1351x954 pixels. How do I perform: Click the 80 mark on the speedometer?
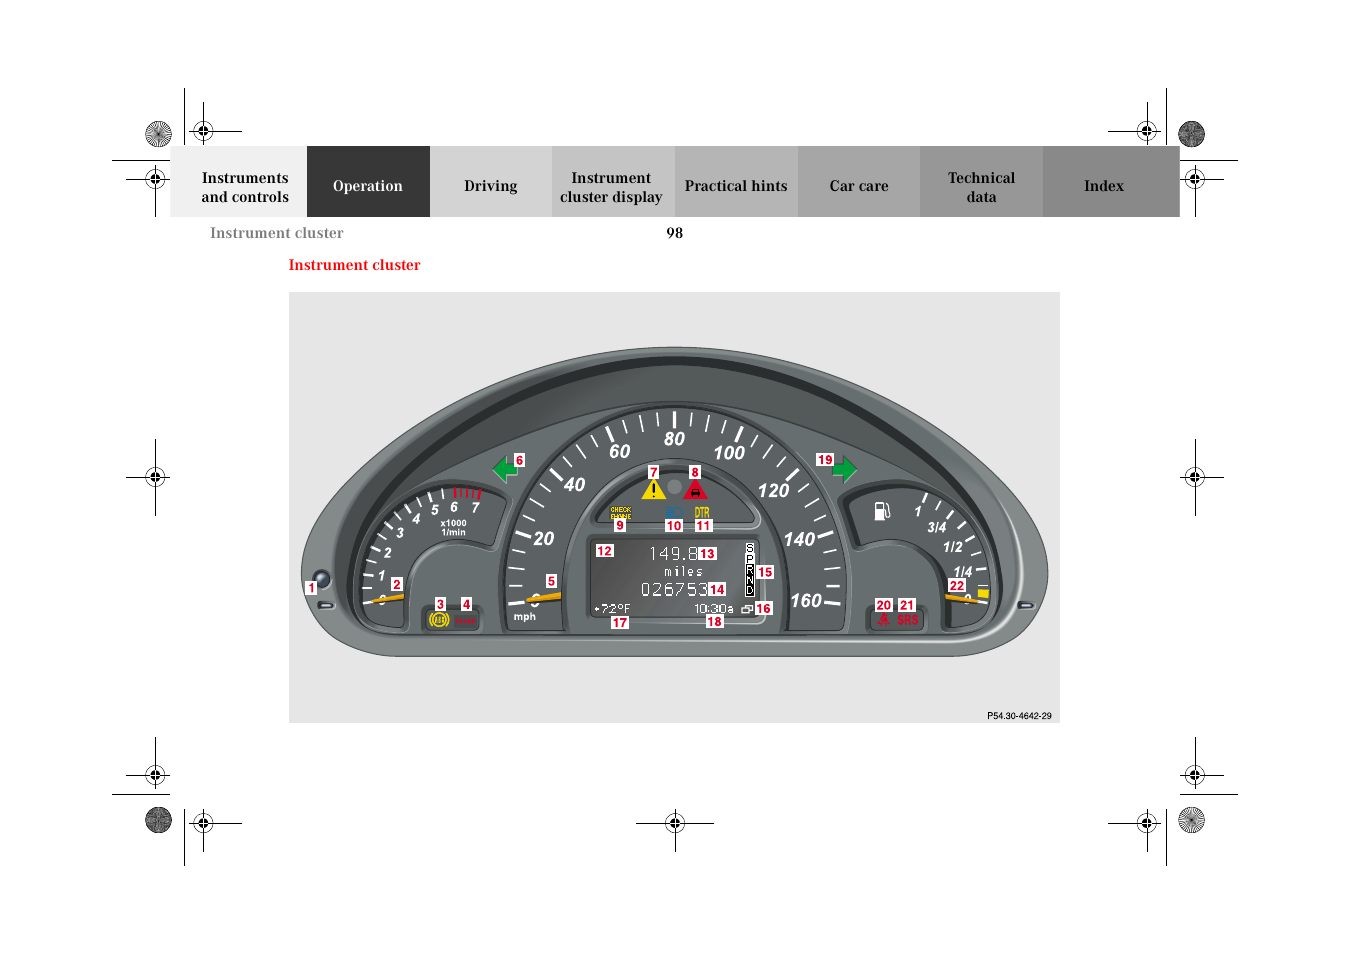point(675,439)
